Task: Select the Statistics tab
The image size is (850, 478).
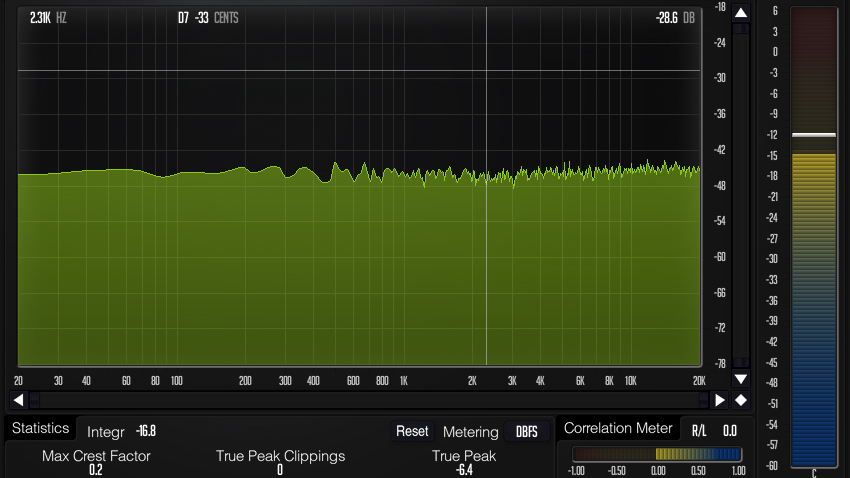Action: 40,428
